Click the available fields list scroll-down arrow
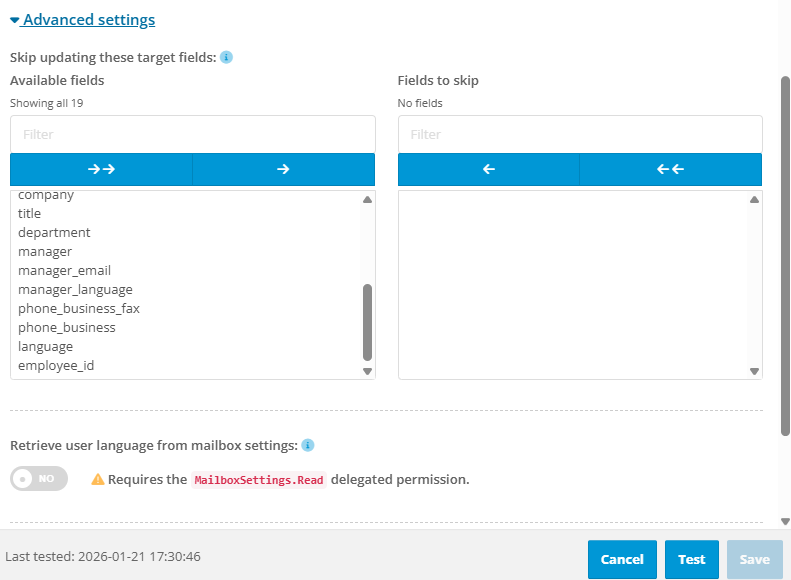791x580 pixels. click(x=368, y=372)
